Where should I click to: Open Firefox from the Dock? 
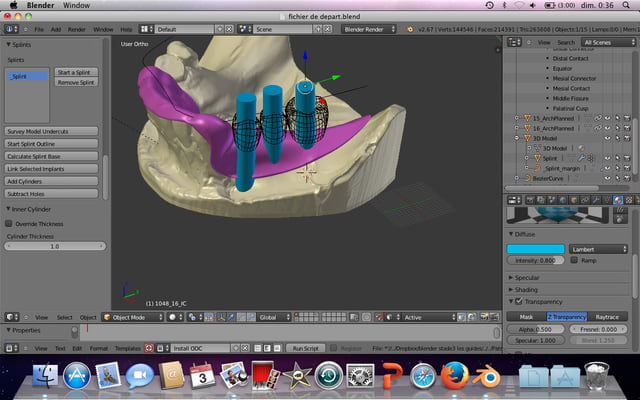coord(453,377)
